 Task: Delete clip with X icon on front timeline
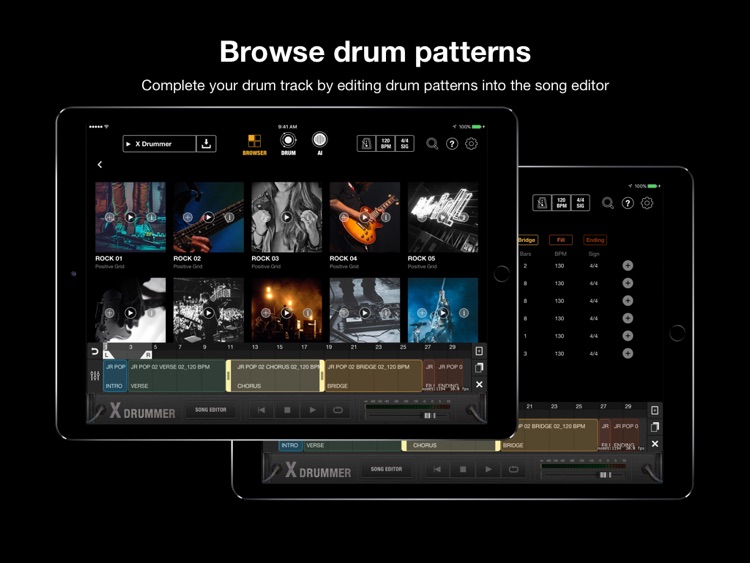(x=479, y=384)
